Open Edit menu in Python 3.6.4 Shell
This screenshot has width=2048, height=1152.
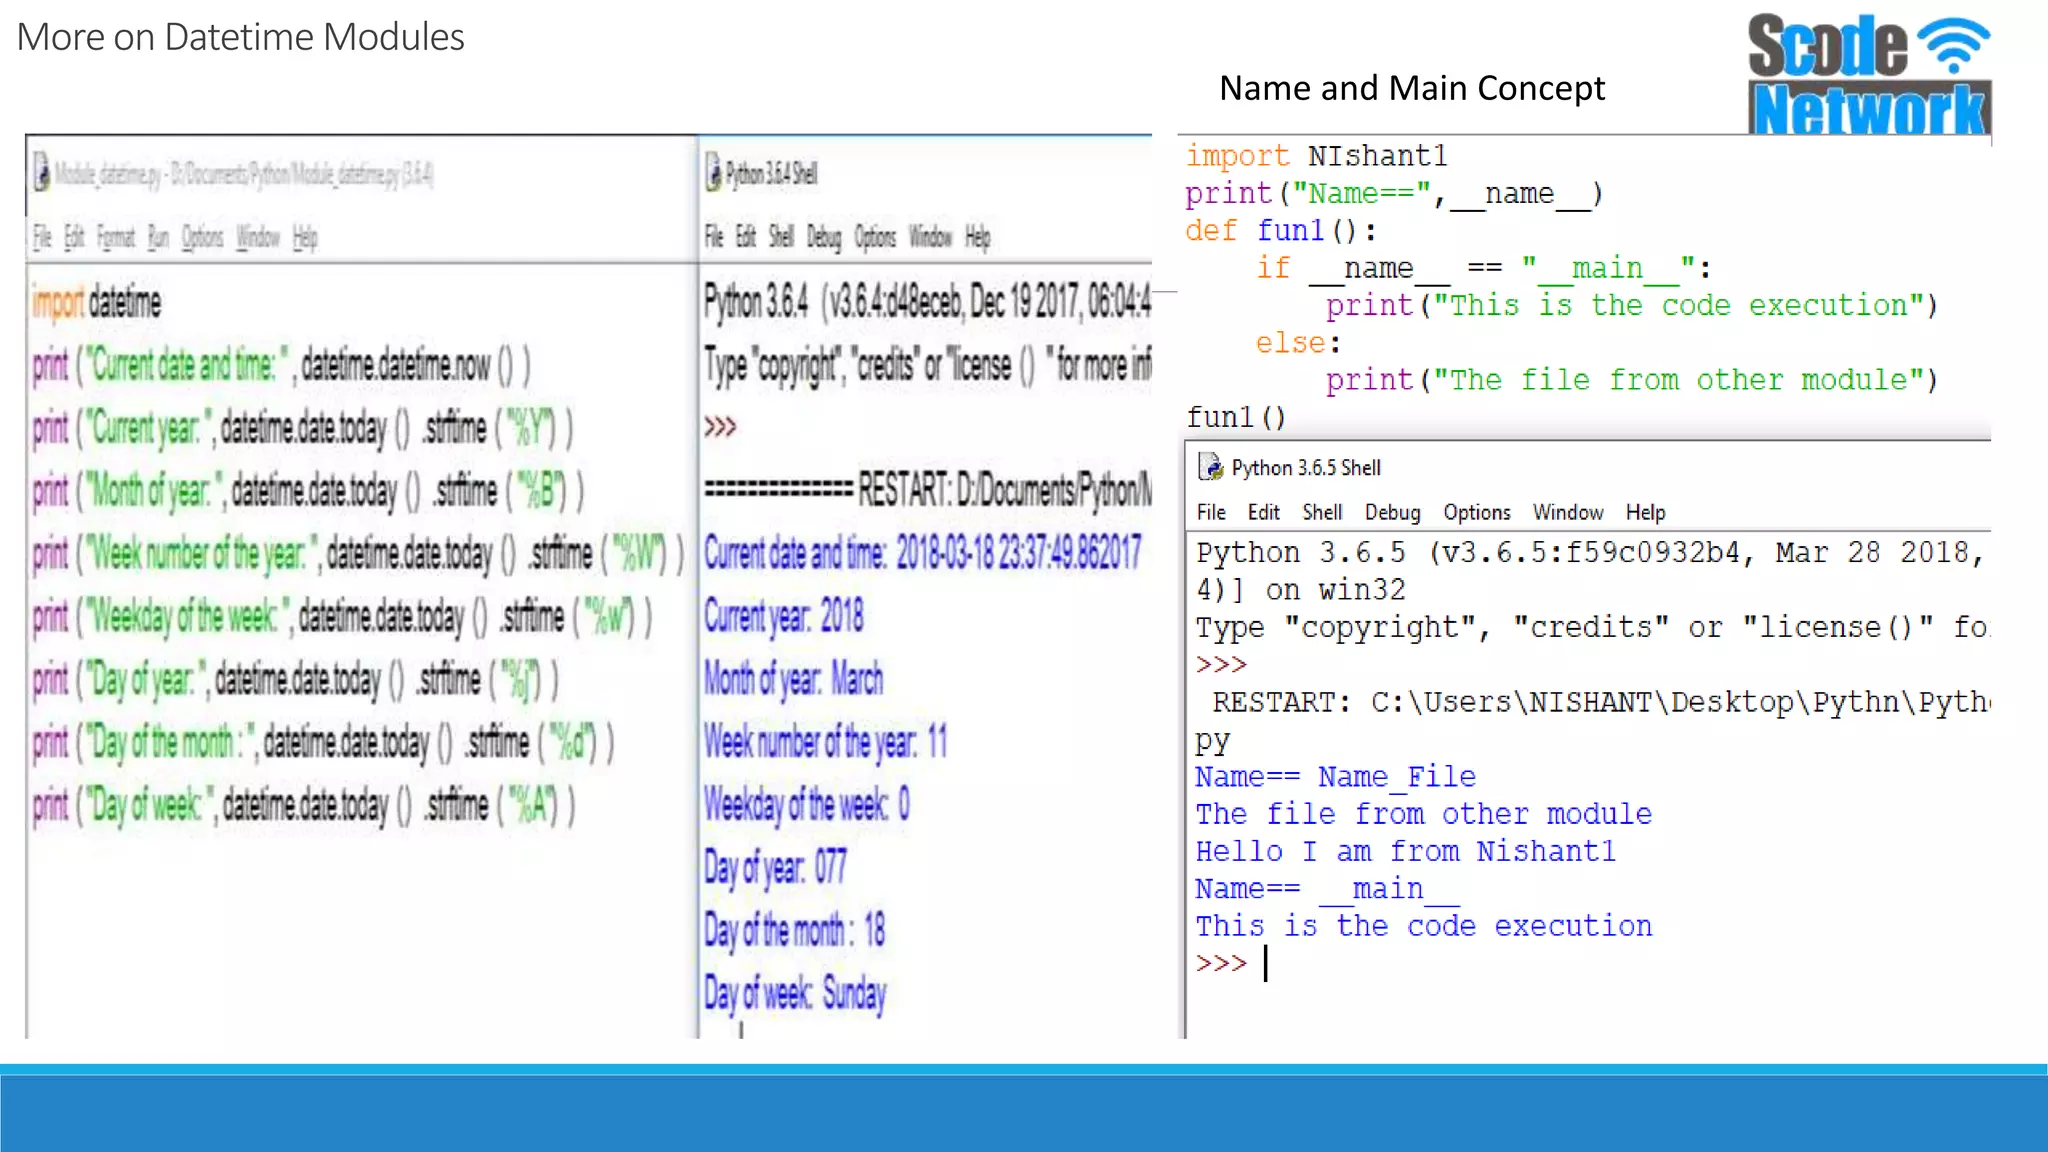click(x=746, y=237)
